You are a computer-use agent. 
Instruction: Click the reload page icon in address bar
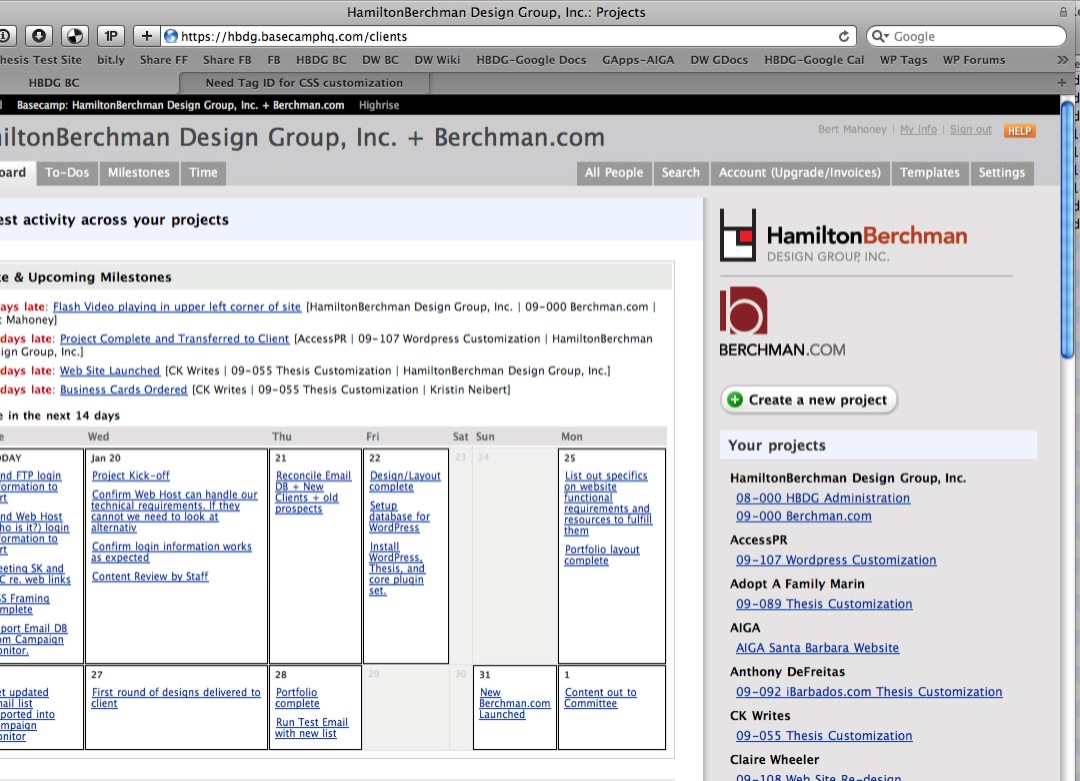tap(844, 37)
